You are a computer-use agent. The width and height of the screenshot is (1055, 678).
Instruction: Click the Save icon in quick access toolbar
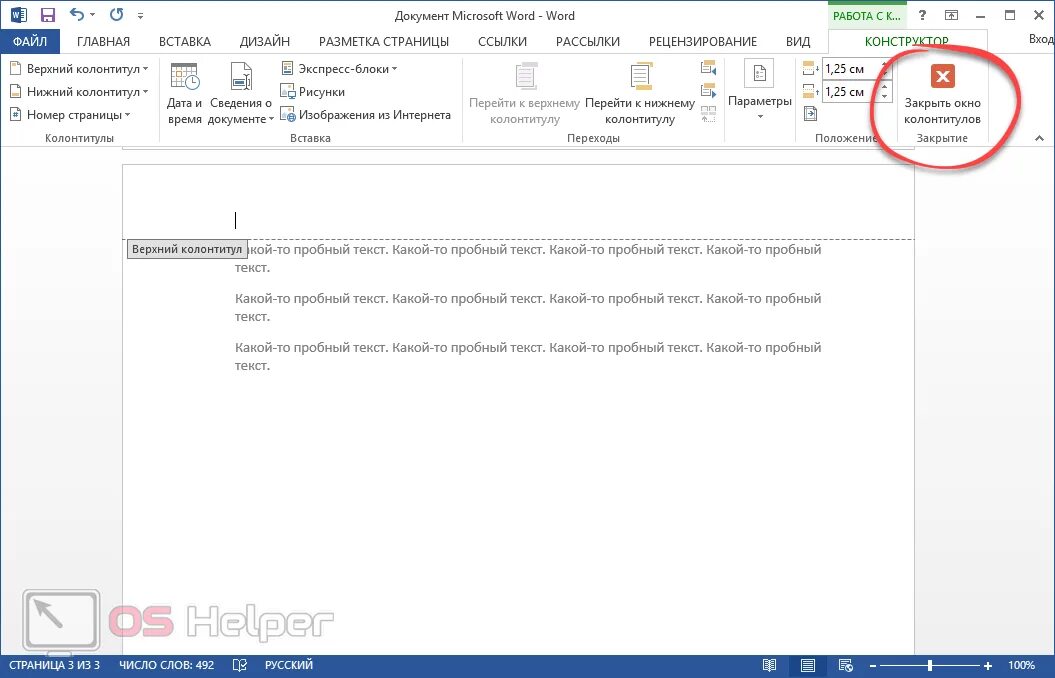click(47, 15)
